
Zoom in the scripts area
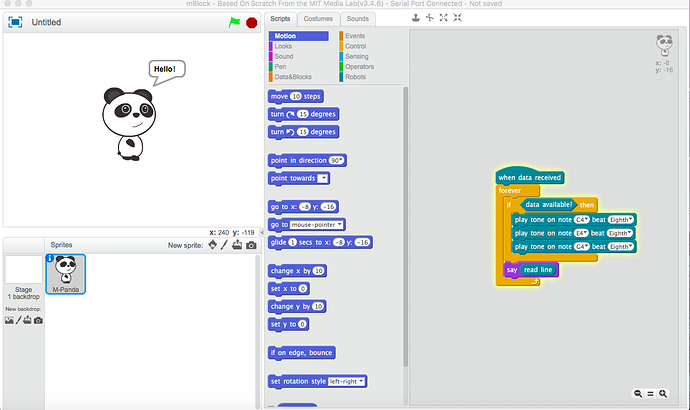(663, 394)
